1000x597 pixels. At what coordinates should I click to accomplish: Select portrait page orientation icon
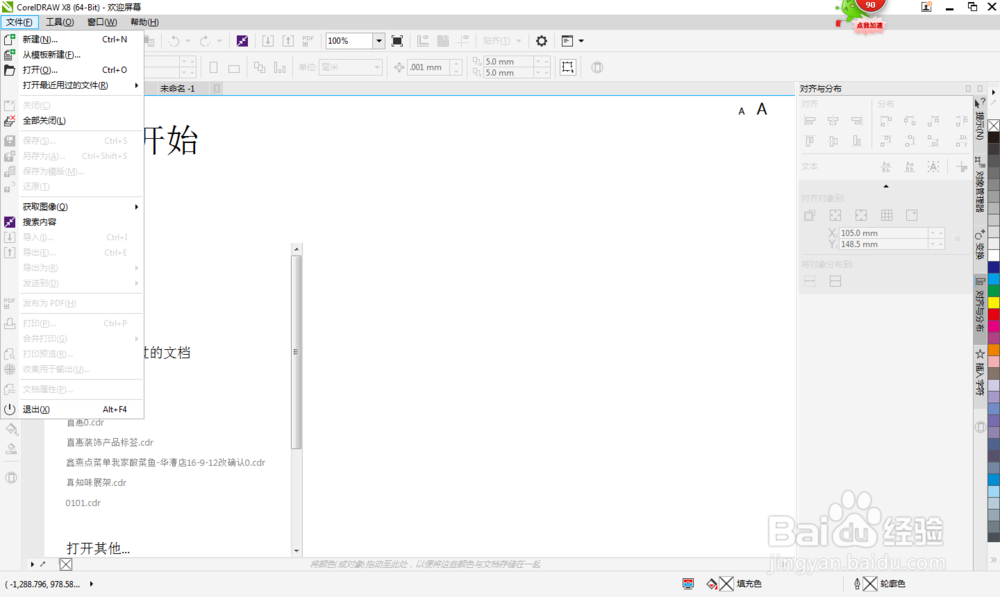pos(214,67)
